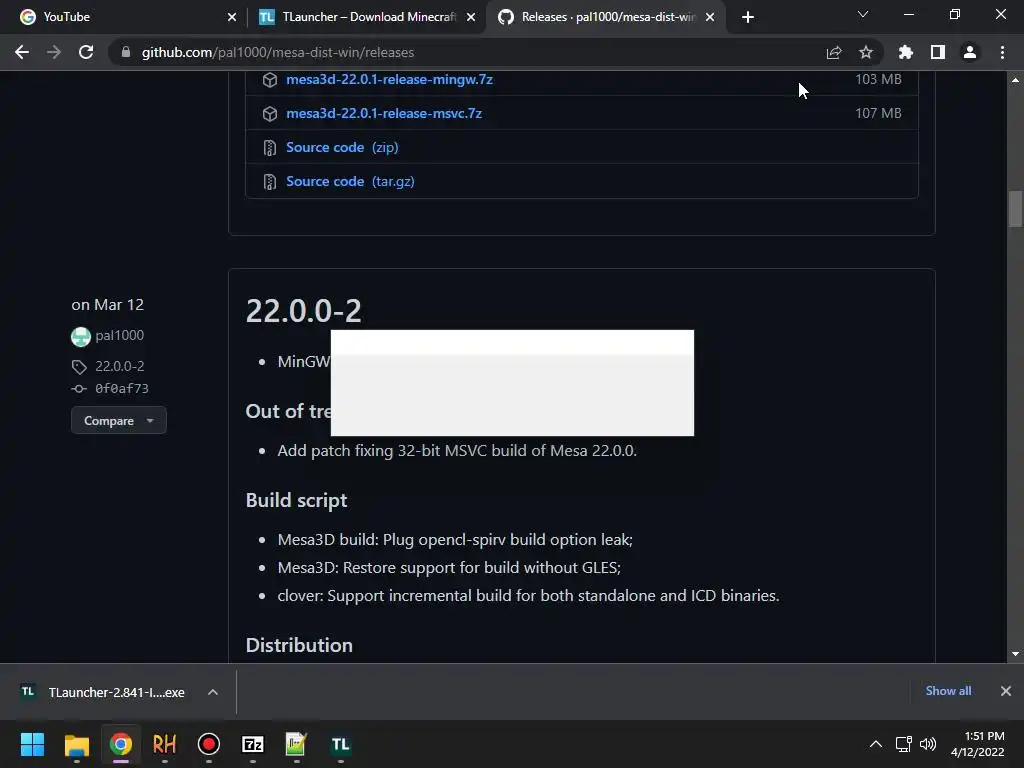
Task: Click the tab search chevron in title bar
Action: coord(863,14)
